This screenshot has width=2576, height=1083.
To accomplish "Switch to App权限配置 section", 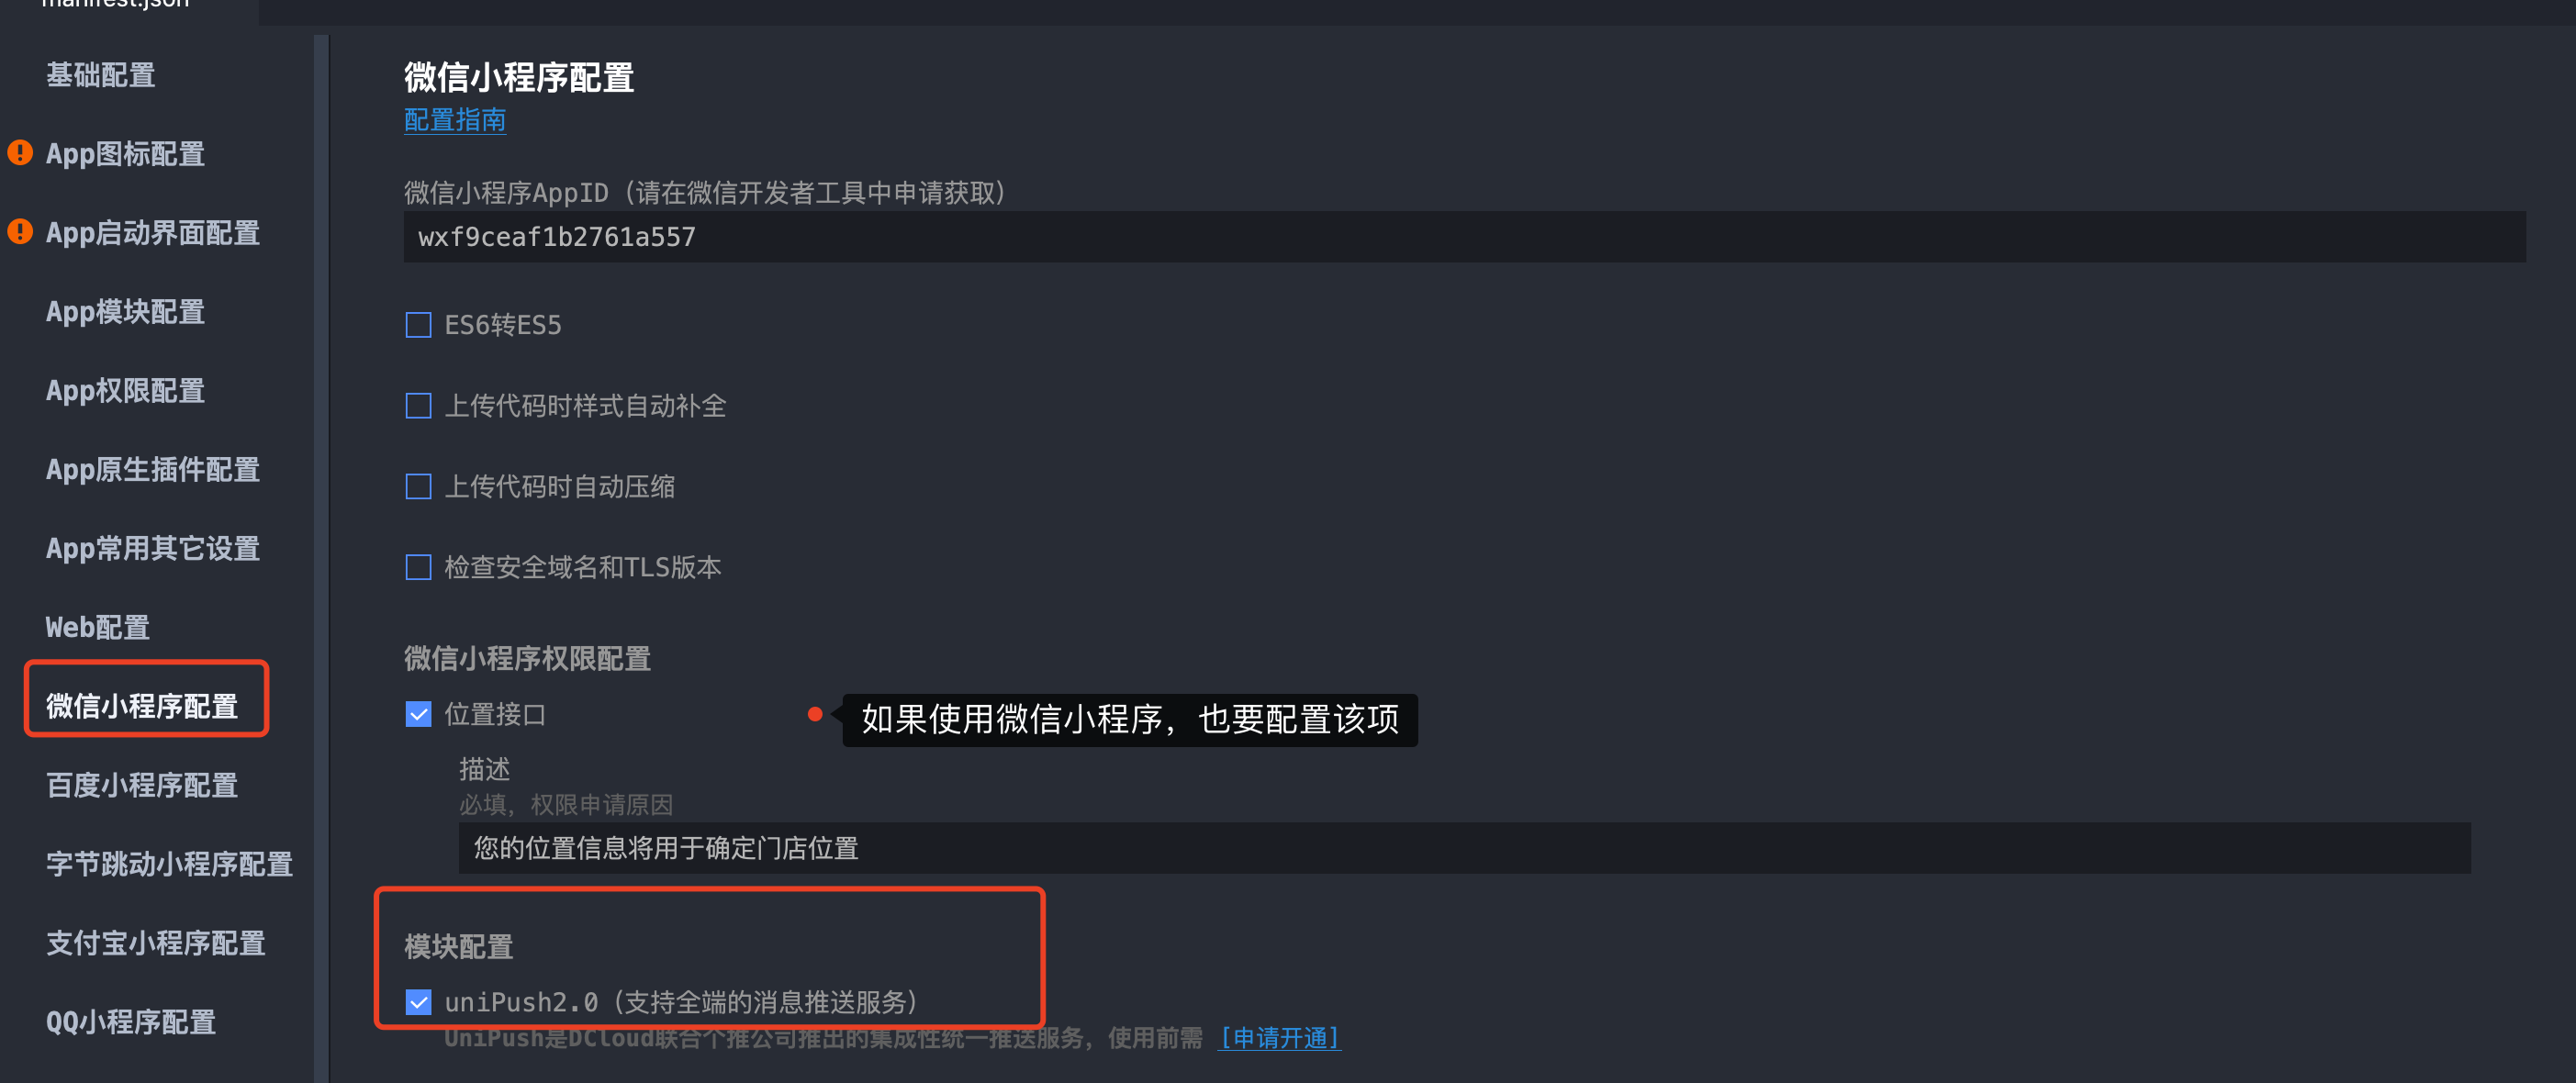I will [125, 390].
